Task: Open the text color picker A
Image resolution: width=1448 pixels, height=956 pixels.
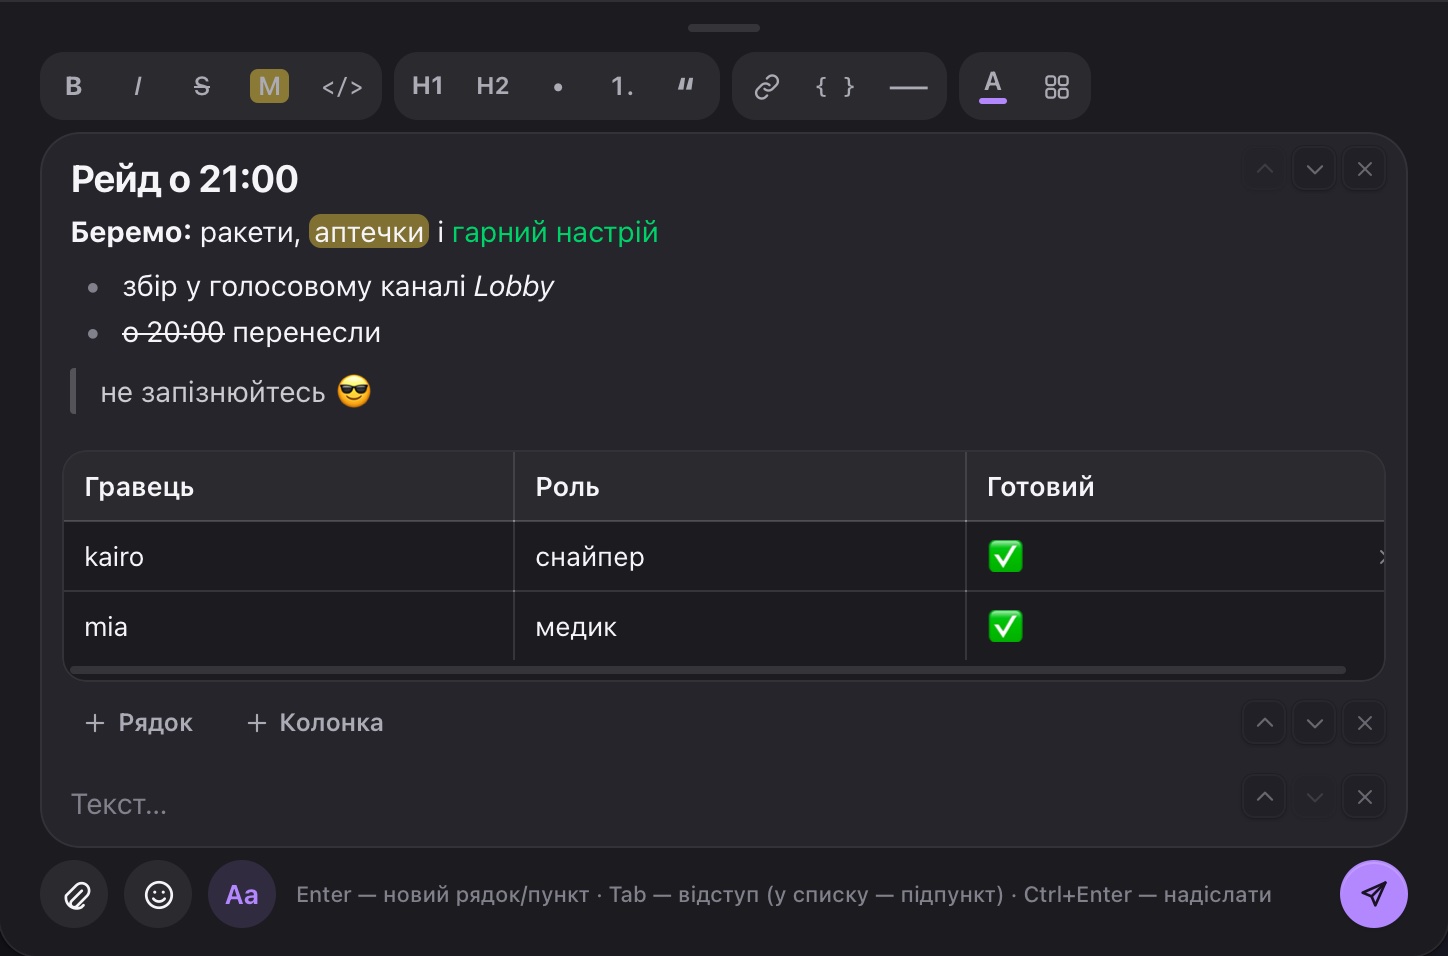Action: pyautogui.click(x=992, y=86)
